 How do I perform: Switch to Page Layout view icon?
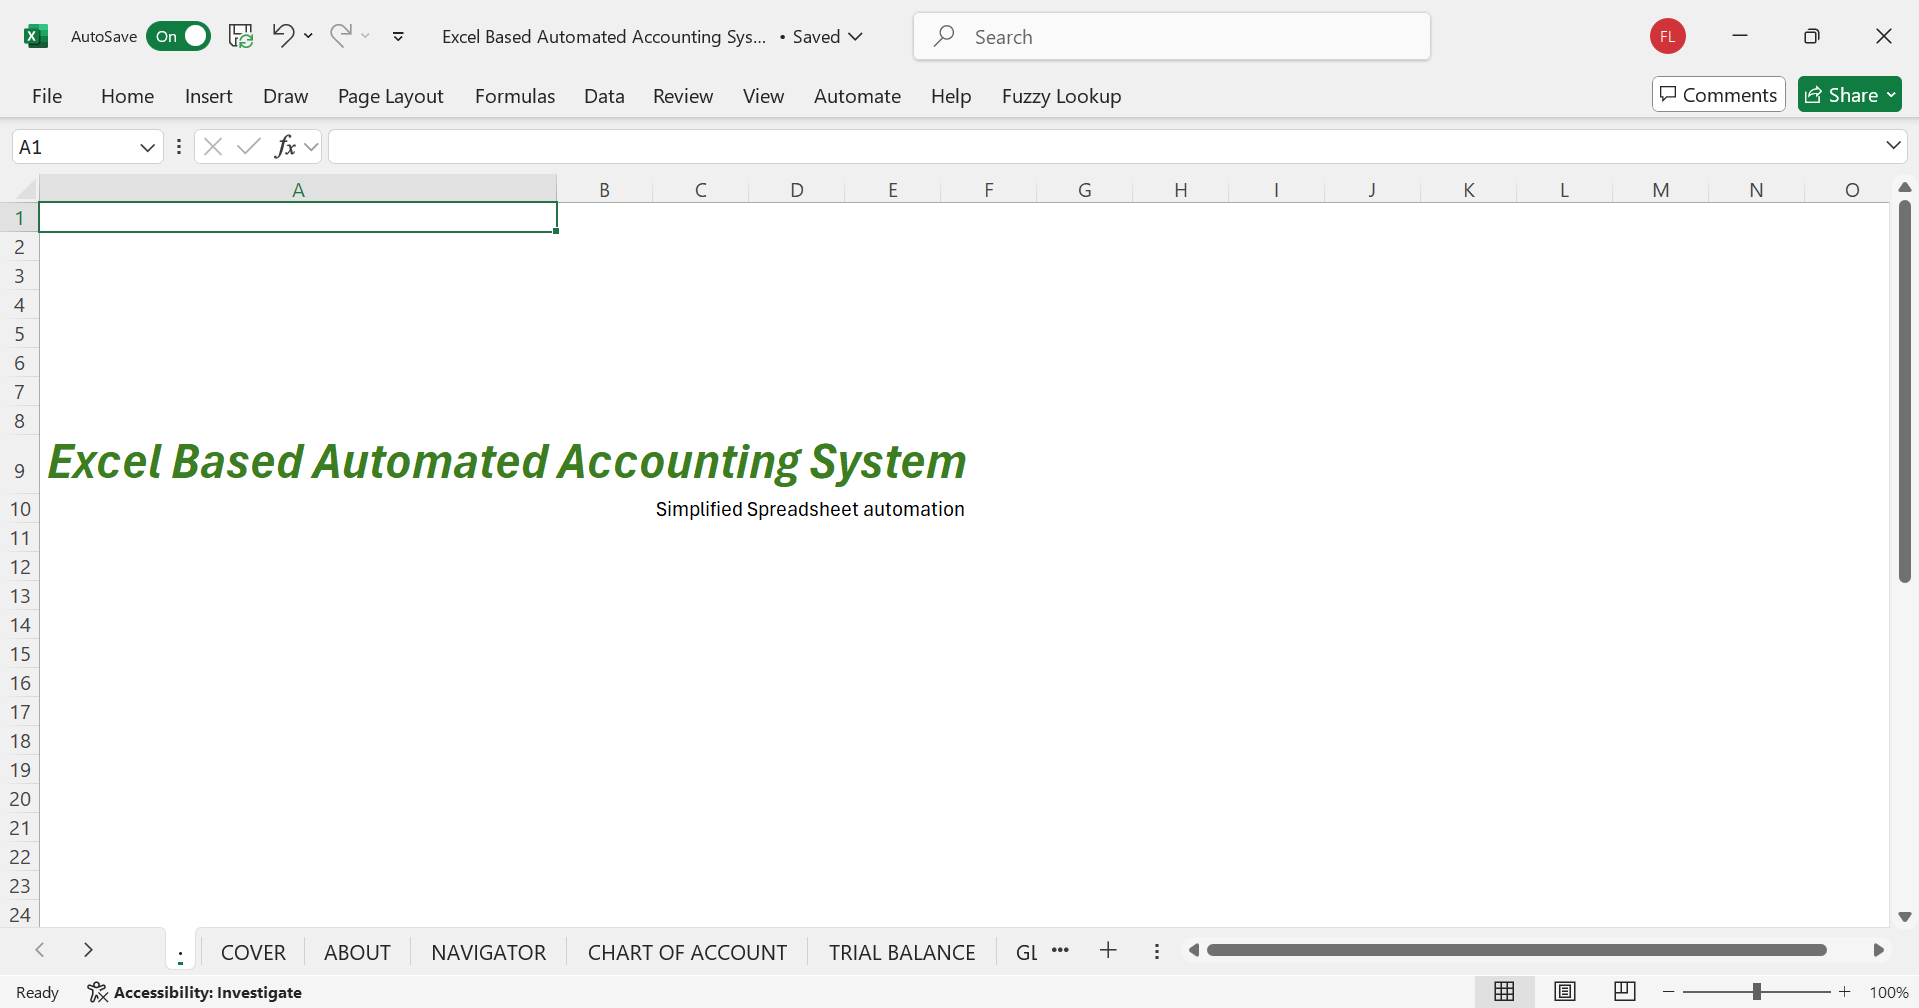1565,991
